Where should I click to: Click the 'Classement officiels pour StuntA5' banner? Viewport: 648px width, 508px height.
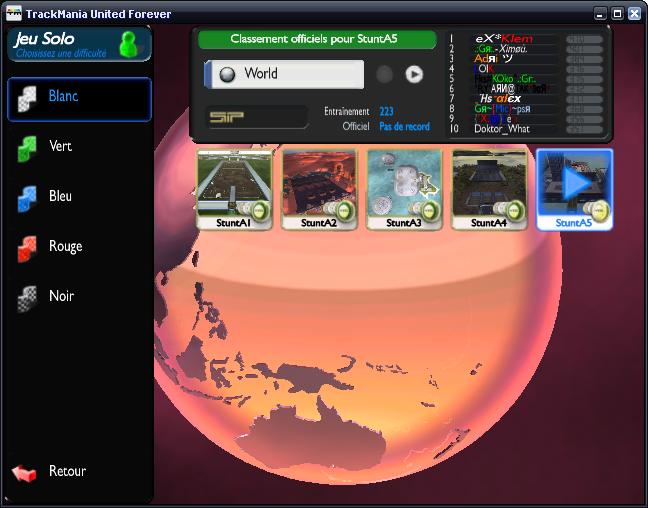pyautogui.click(x=317, y=39)
